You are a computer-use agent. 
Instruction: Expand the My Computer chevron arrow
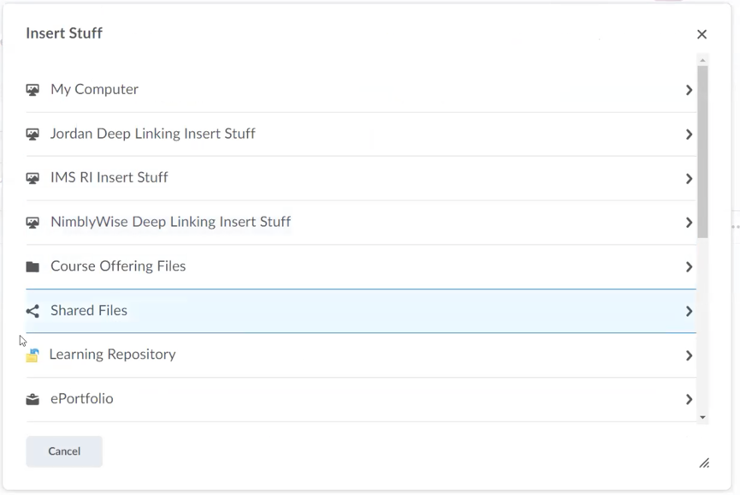click(689, 90)
